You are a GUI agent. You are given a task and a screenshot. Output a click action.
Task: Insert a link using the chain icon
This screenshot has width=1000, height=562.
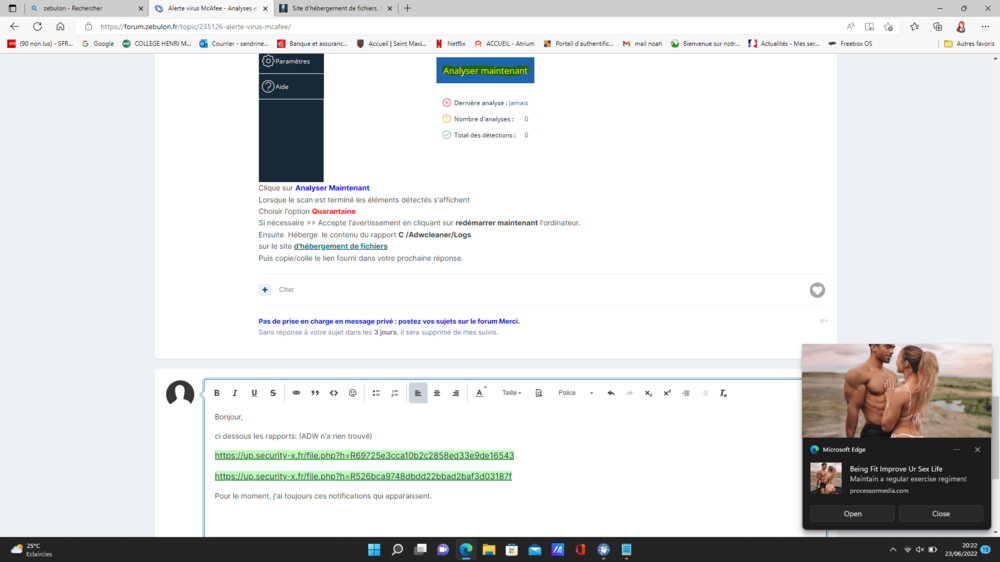click(296, 393)
